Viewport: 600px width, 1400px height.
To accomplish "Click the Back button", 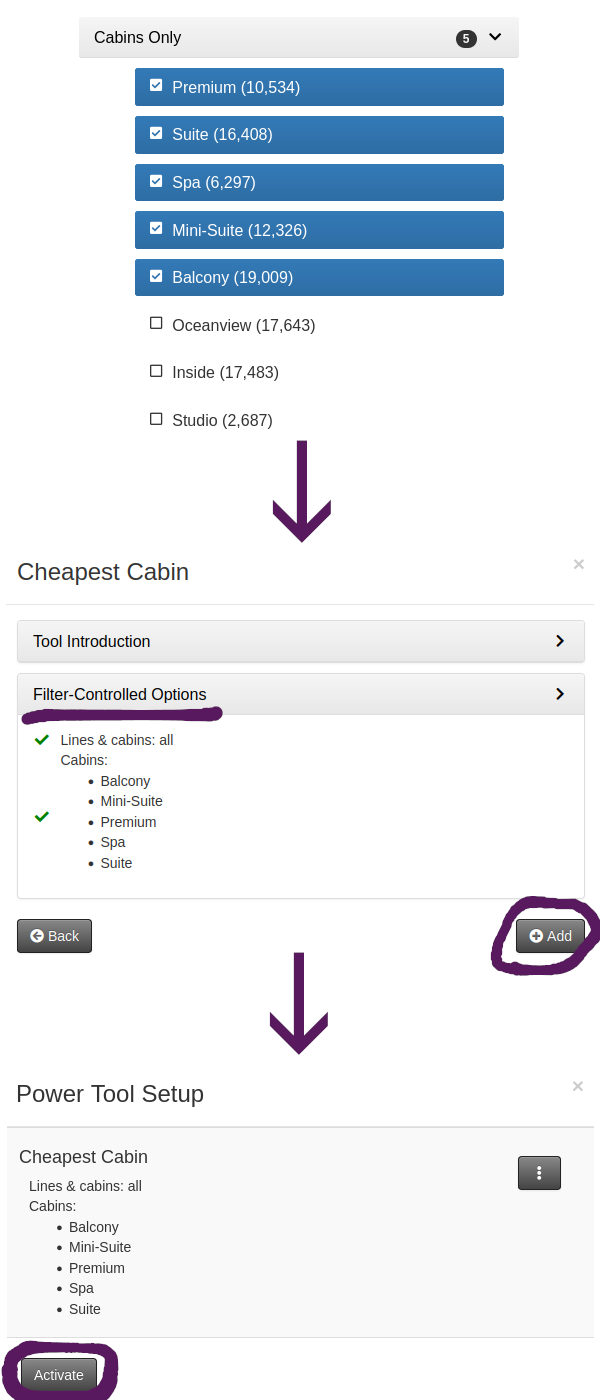I will click(x=54, y=936).
